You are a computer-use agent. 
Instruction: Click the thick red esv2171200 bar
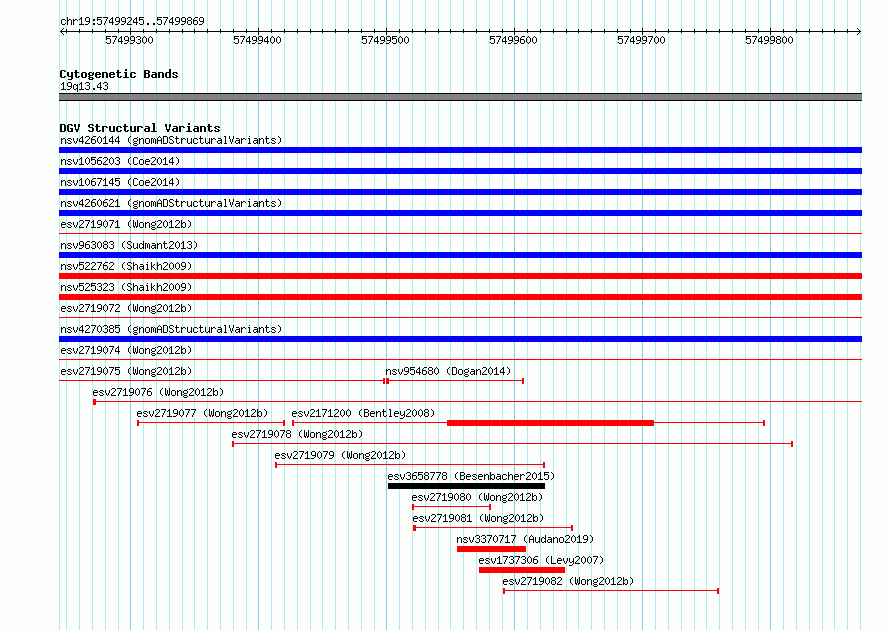[551, 423]
